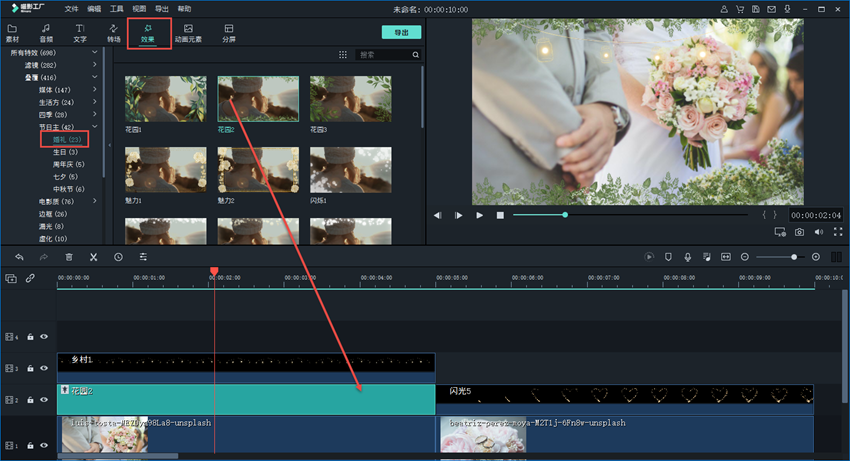Screen dimensions: 850x461
Task: Click the mark in brace icon
Action: [x=764, y=215]
